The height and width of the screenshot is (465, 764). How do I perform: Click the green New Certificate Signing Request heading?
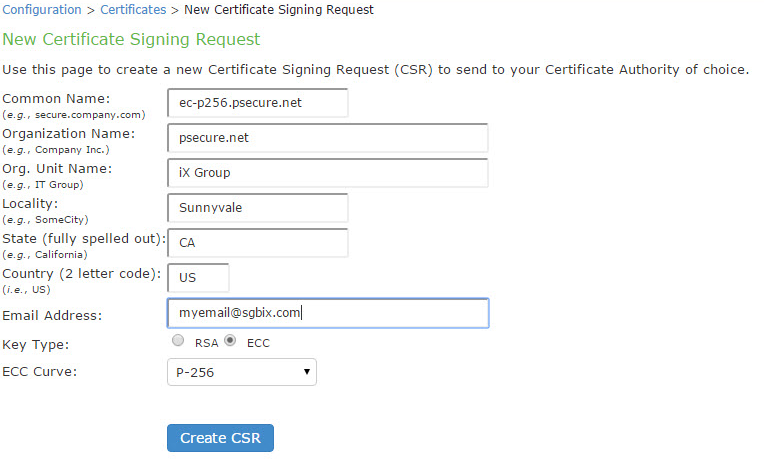131,40
